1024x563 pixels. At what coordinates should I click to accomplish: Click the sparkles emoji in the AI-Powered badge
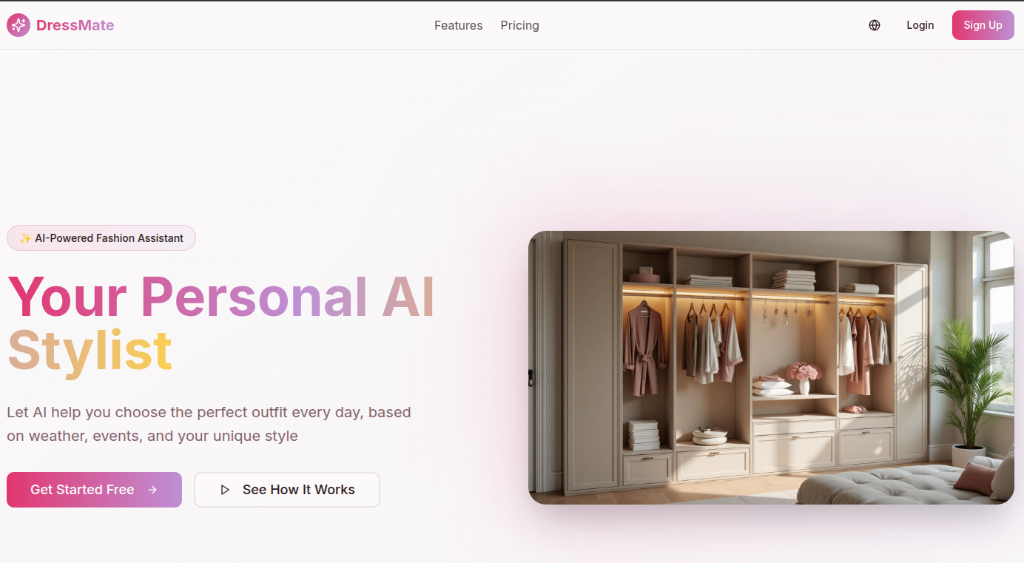click(x=25, y=238)
